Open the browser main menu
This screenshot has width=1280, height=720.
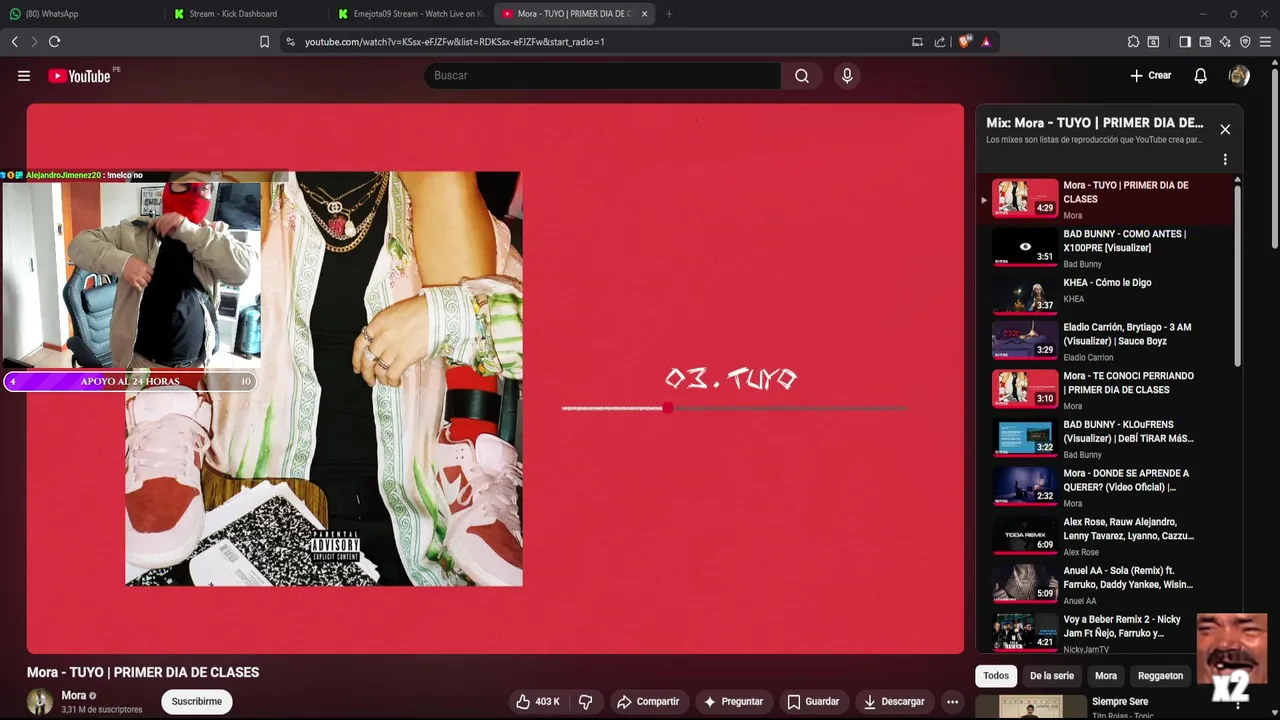point(1265,42)
